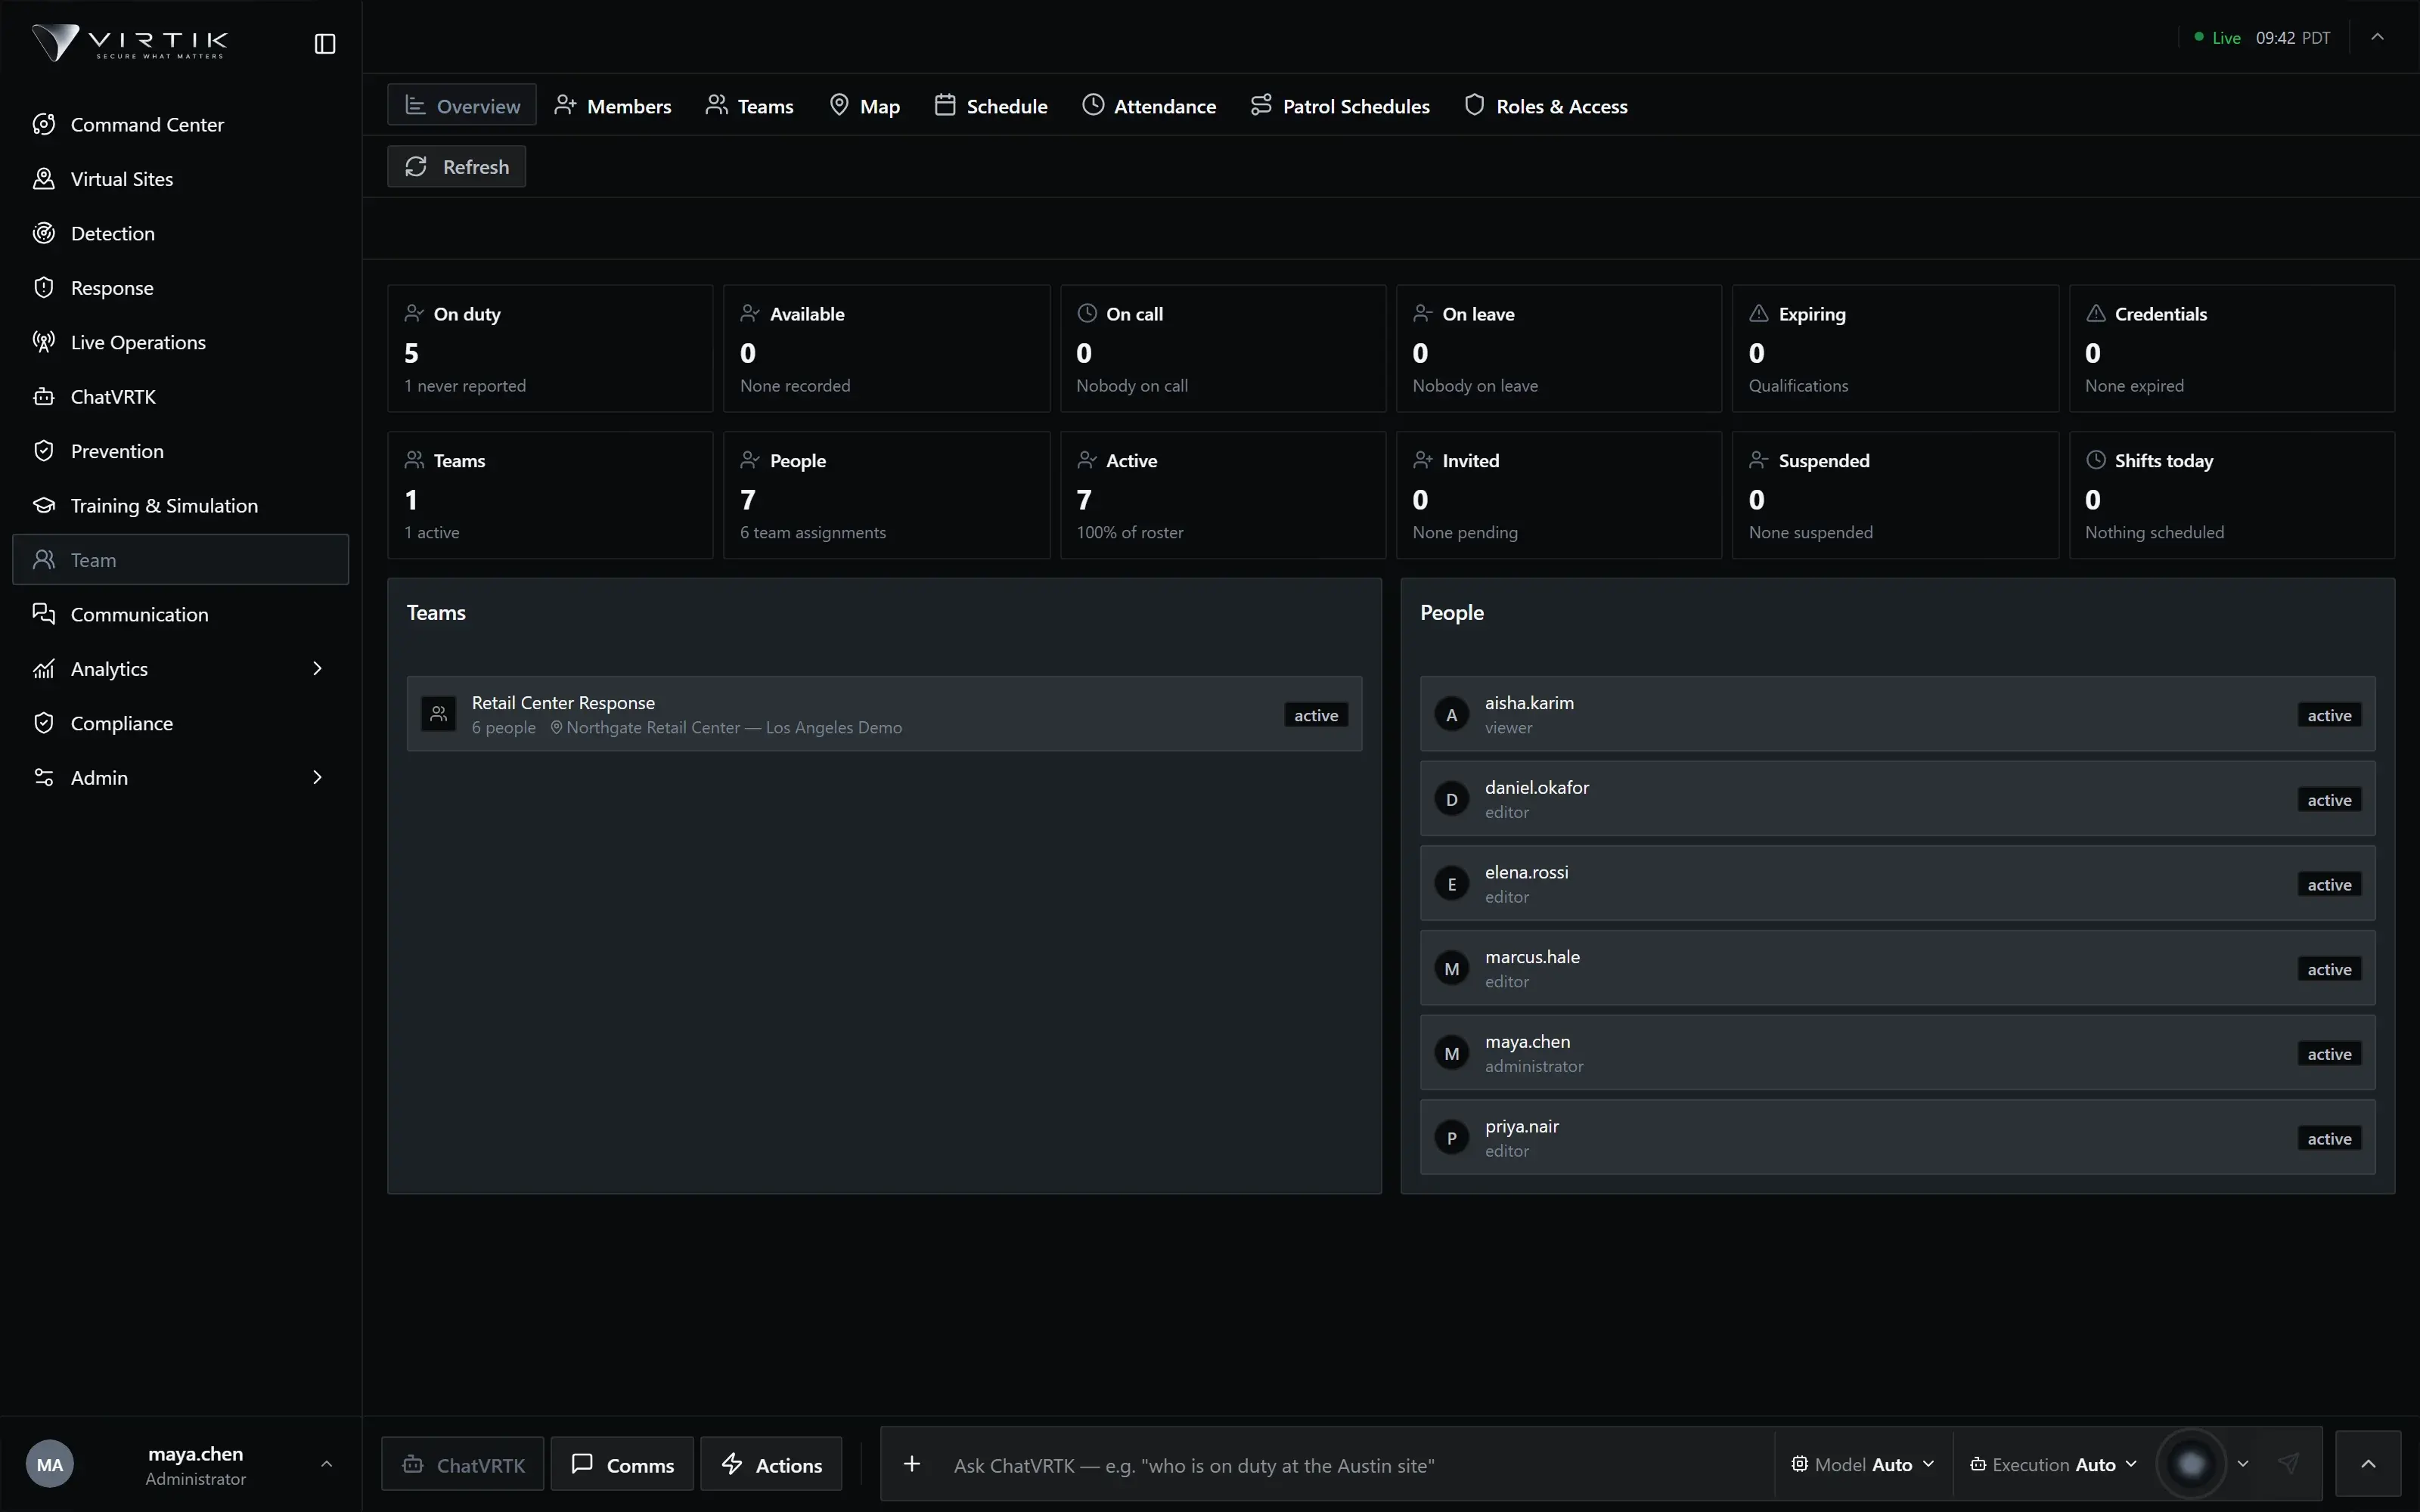Select the priya.nair person row
The image size is (2420, 1512).
[1897, 1138]
